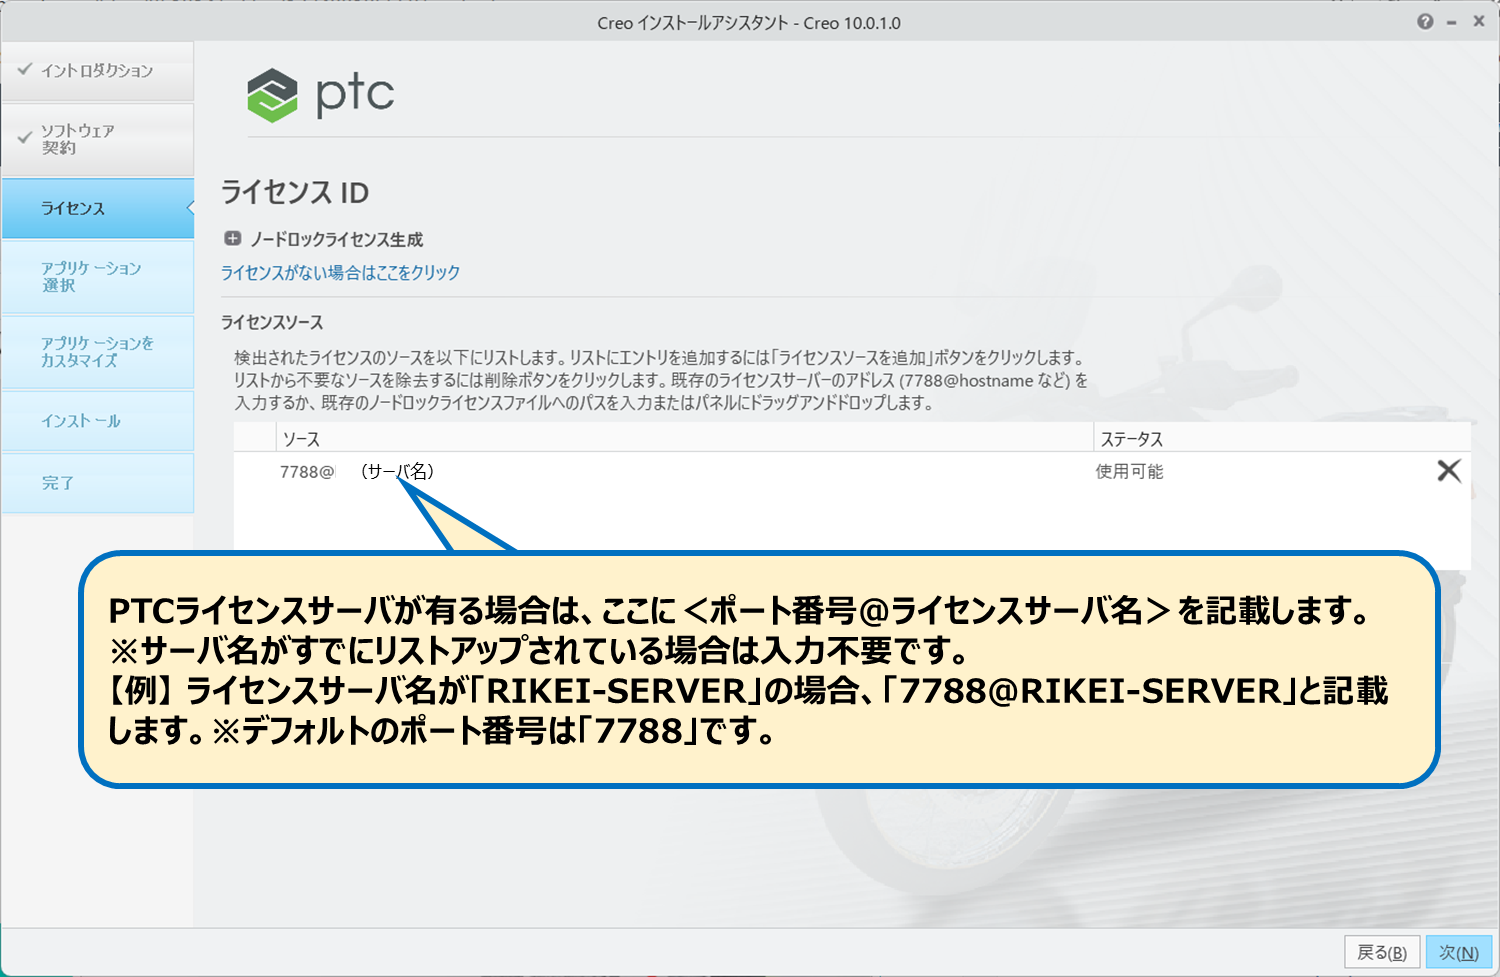Select the 完了 step in sidebar
The image size is (1500, 977).
(x=97, y=483)
